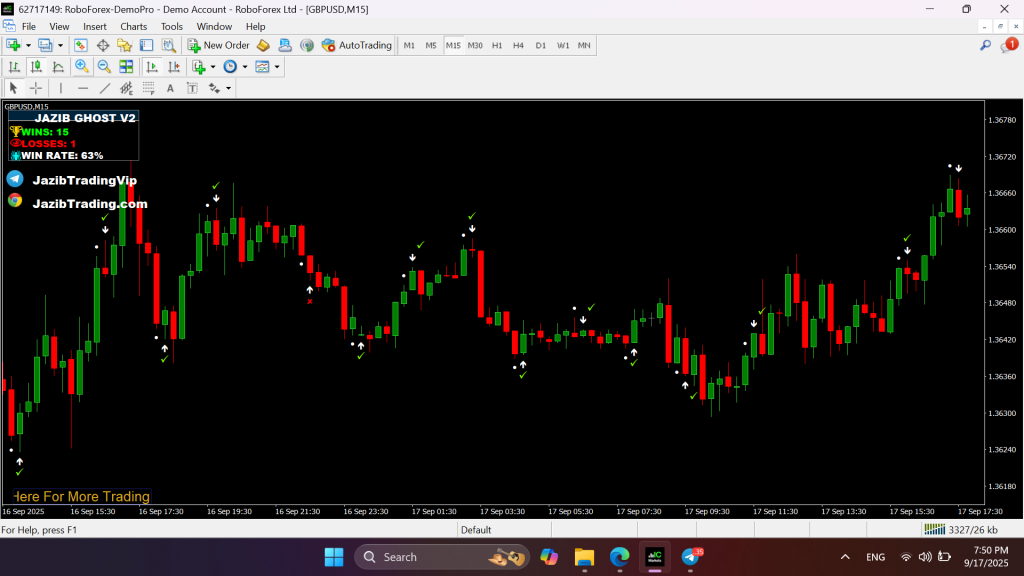Toggle AutoTrading on or off
1024x576 pixels.
pyautogui.click(x=357, y=45)
